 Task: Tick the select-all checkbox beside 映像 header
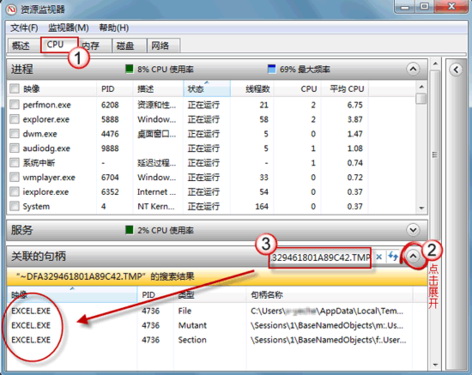pyautogui.click(x=14, y=89)
